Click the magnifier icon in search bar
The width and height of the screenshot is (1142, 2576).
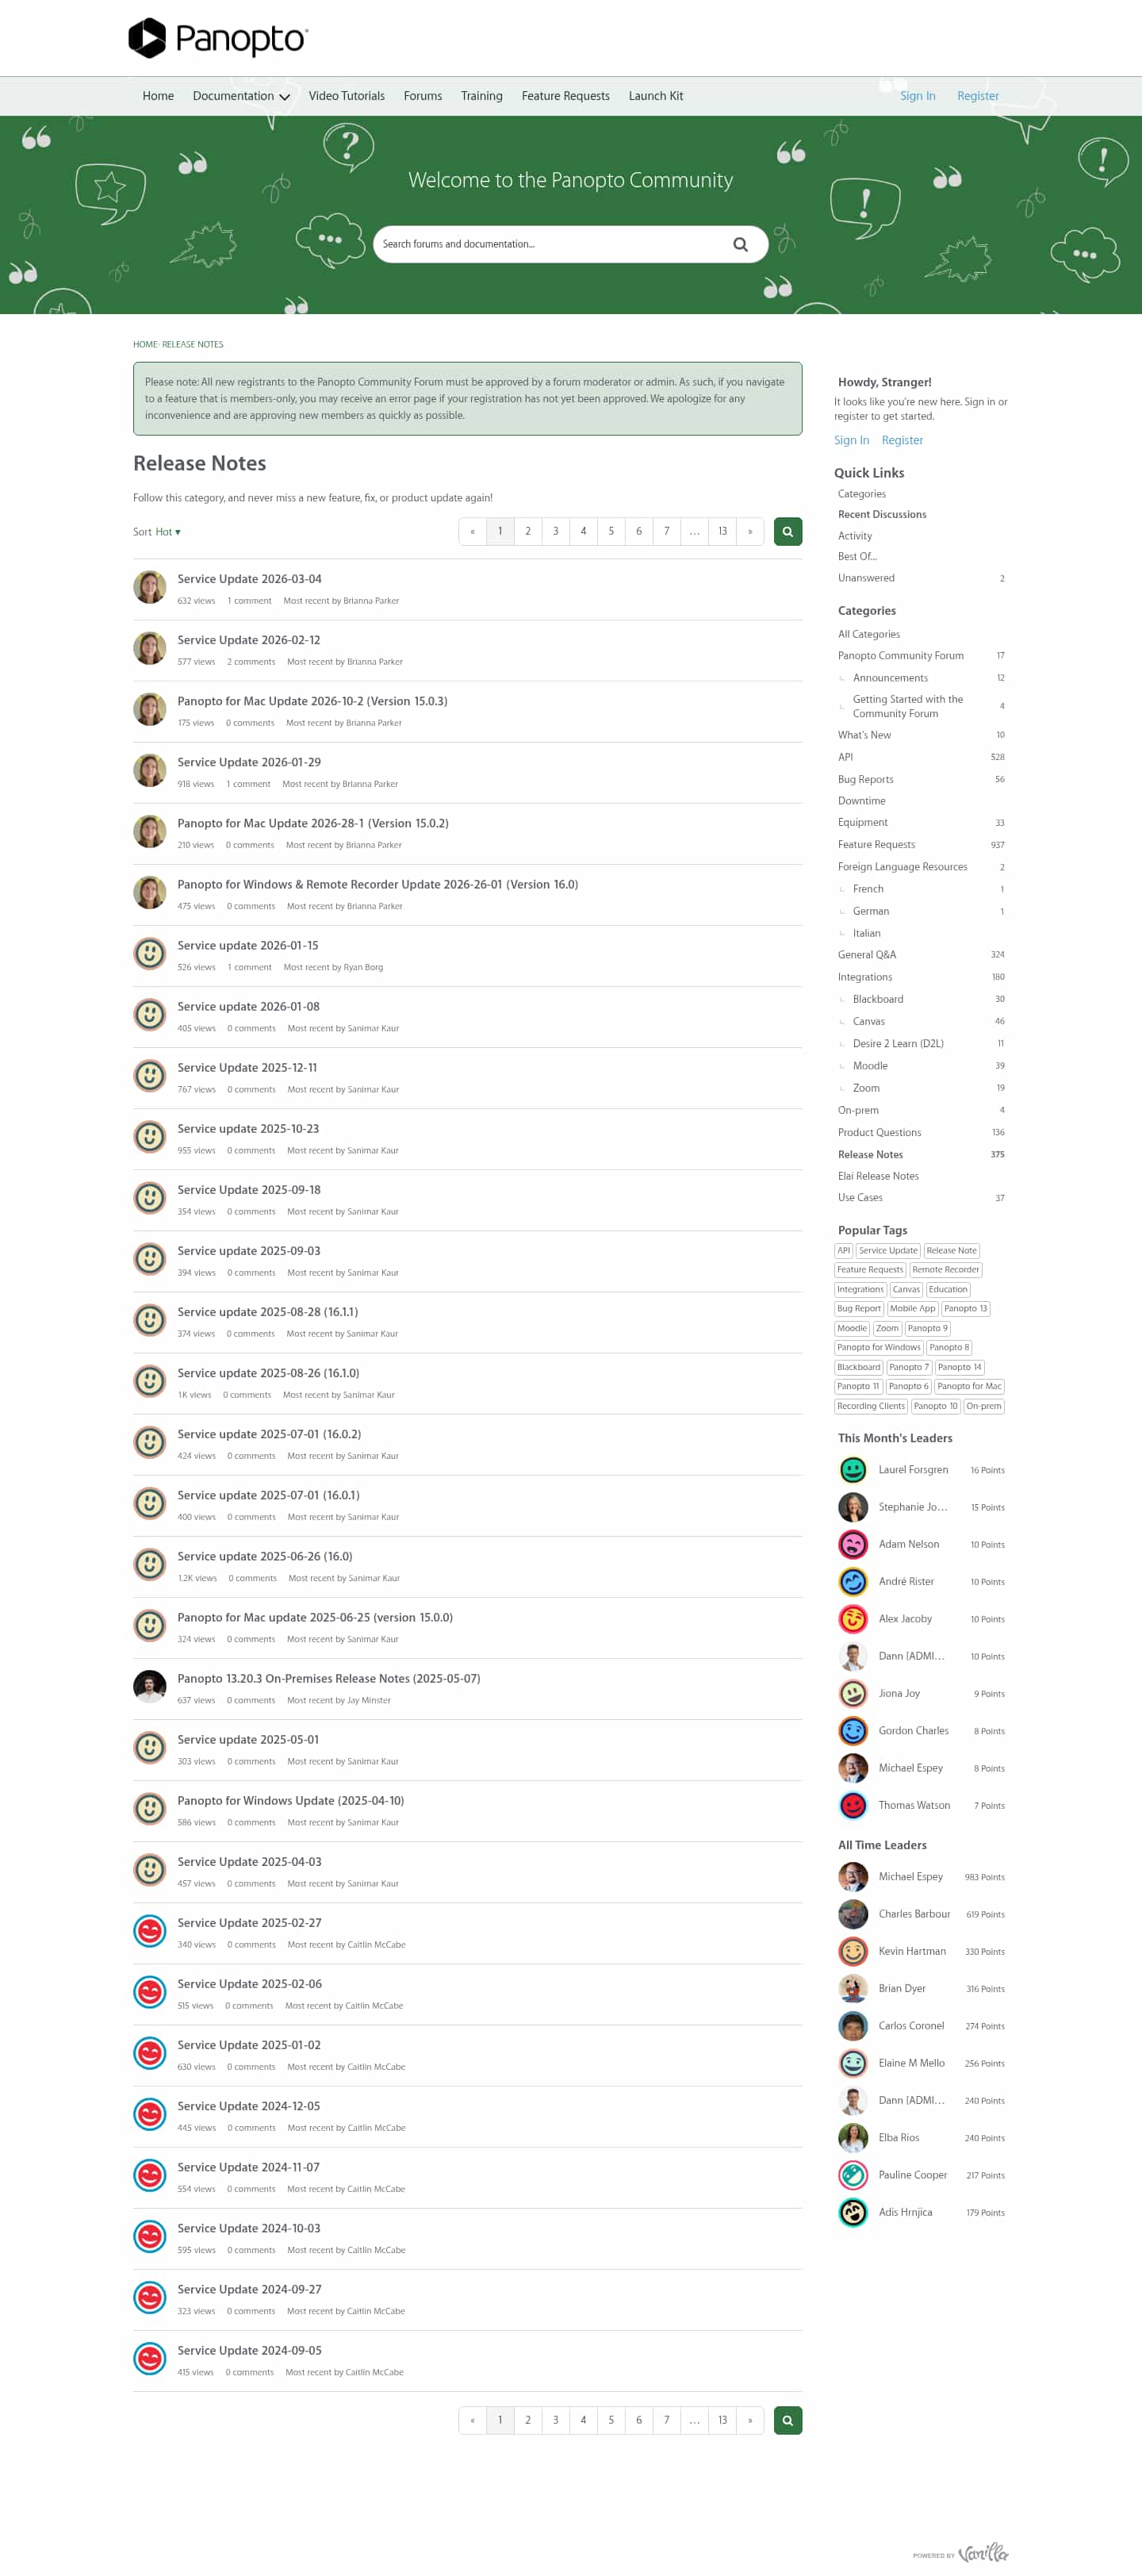pyautogui.click(x=740, y=244)
